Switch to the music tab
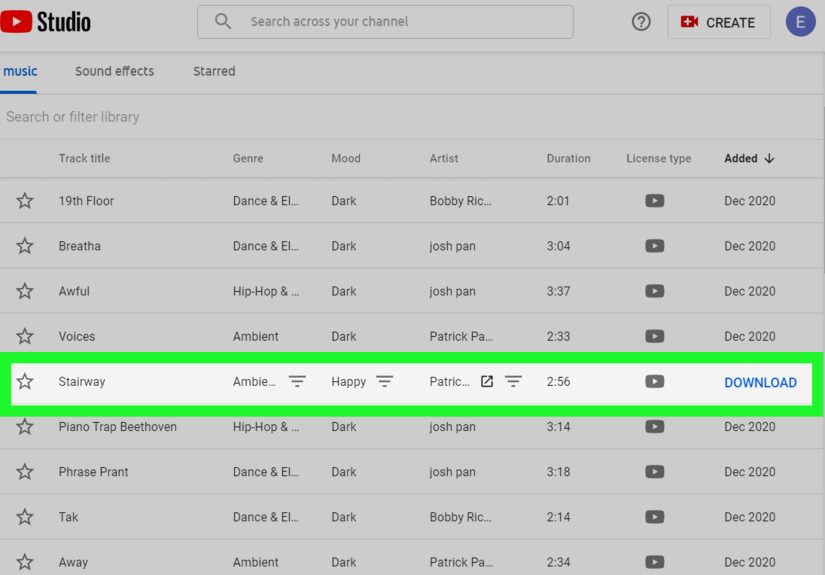 click(x=20, y=71)
